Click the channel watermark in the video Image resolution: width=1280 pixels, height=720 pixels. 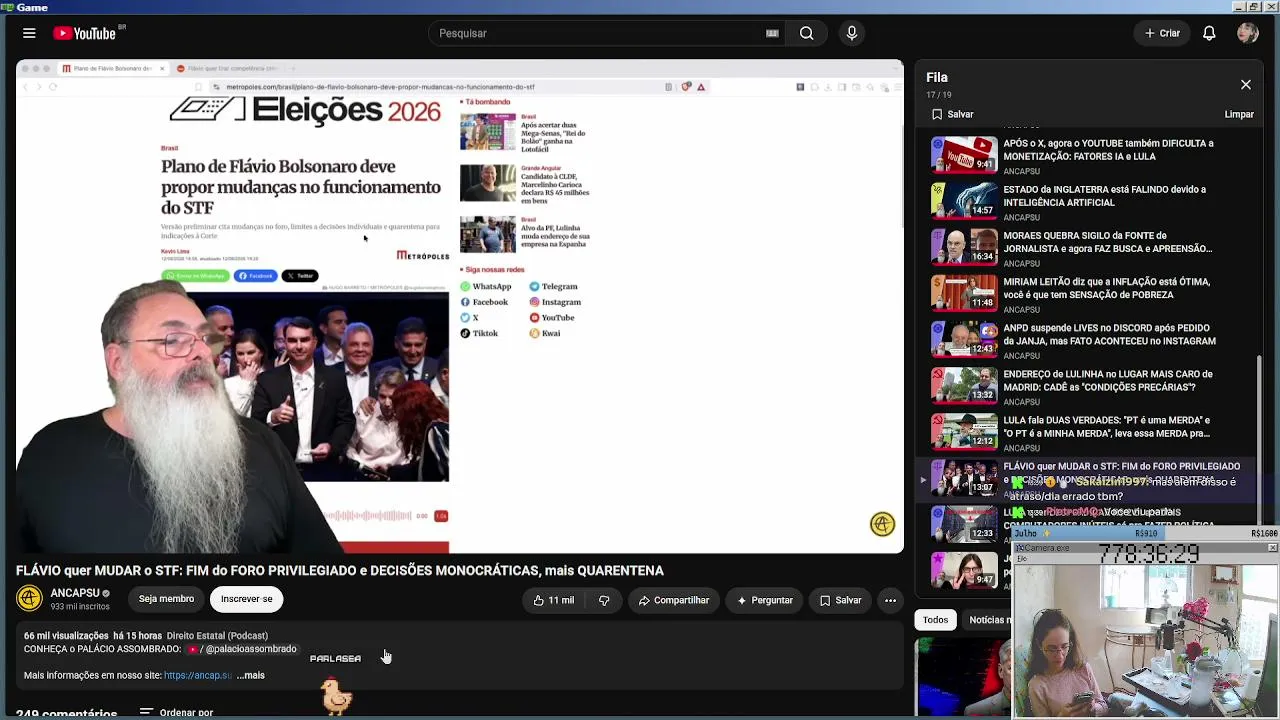[x=882, y=524]
